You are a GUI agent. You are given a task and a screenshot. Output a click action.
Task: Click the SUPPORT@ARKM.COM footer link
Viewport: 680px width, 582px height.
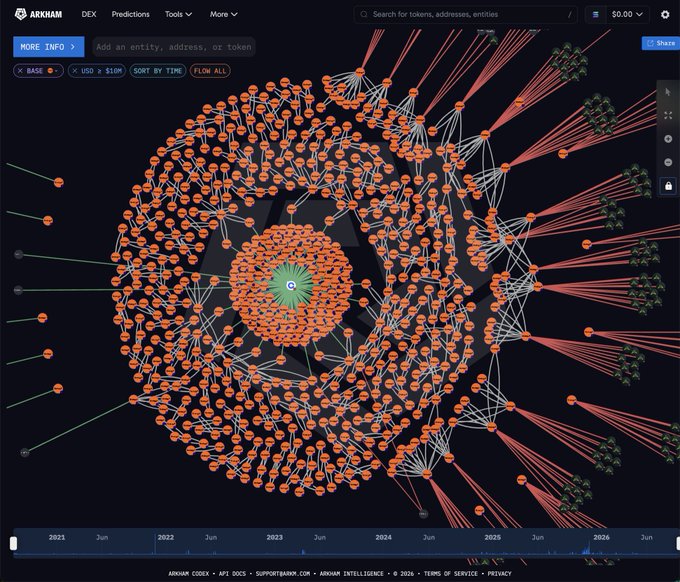283,573
